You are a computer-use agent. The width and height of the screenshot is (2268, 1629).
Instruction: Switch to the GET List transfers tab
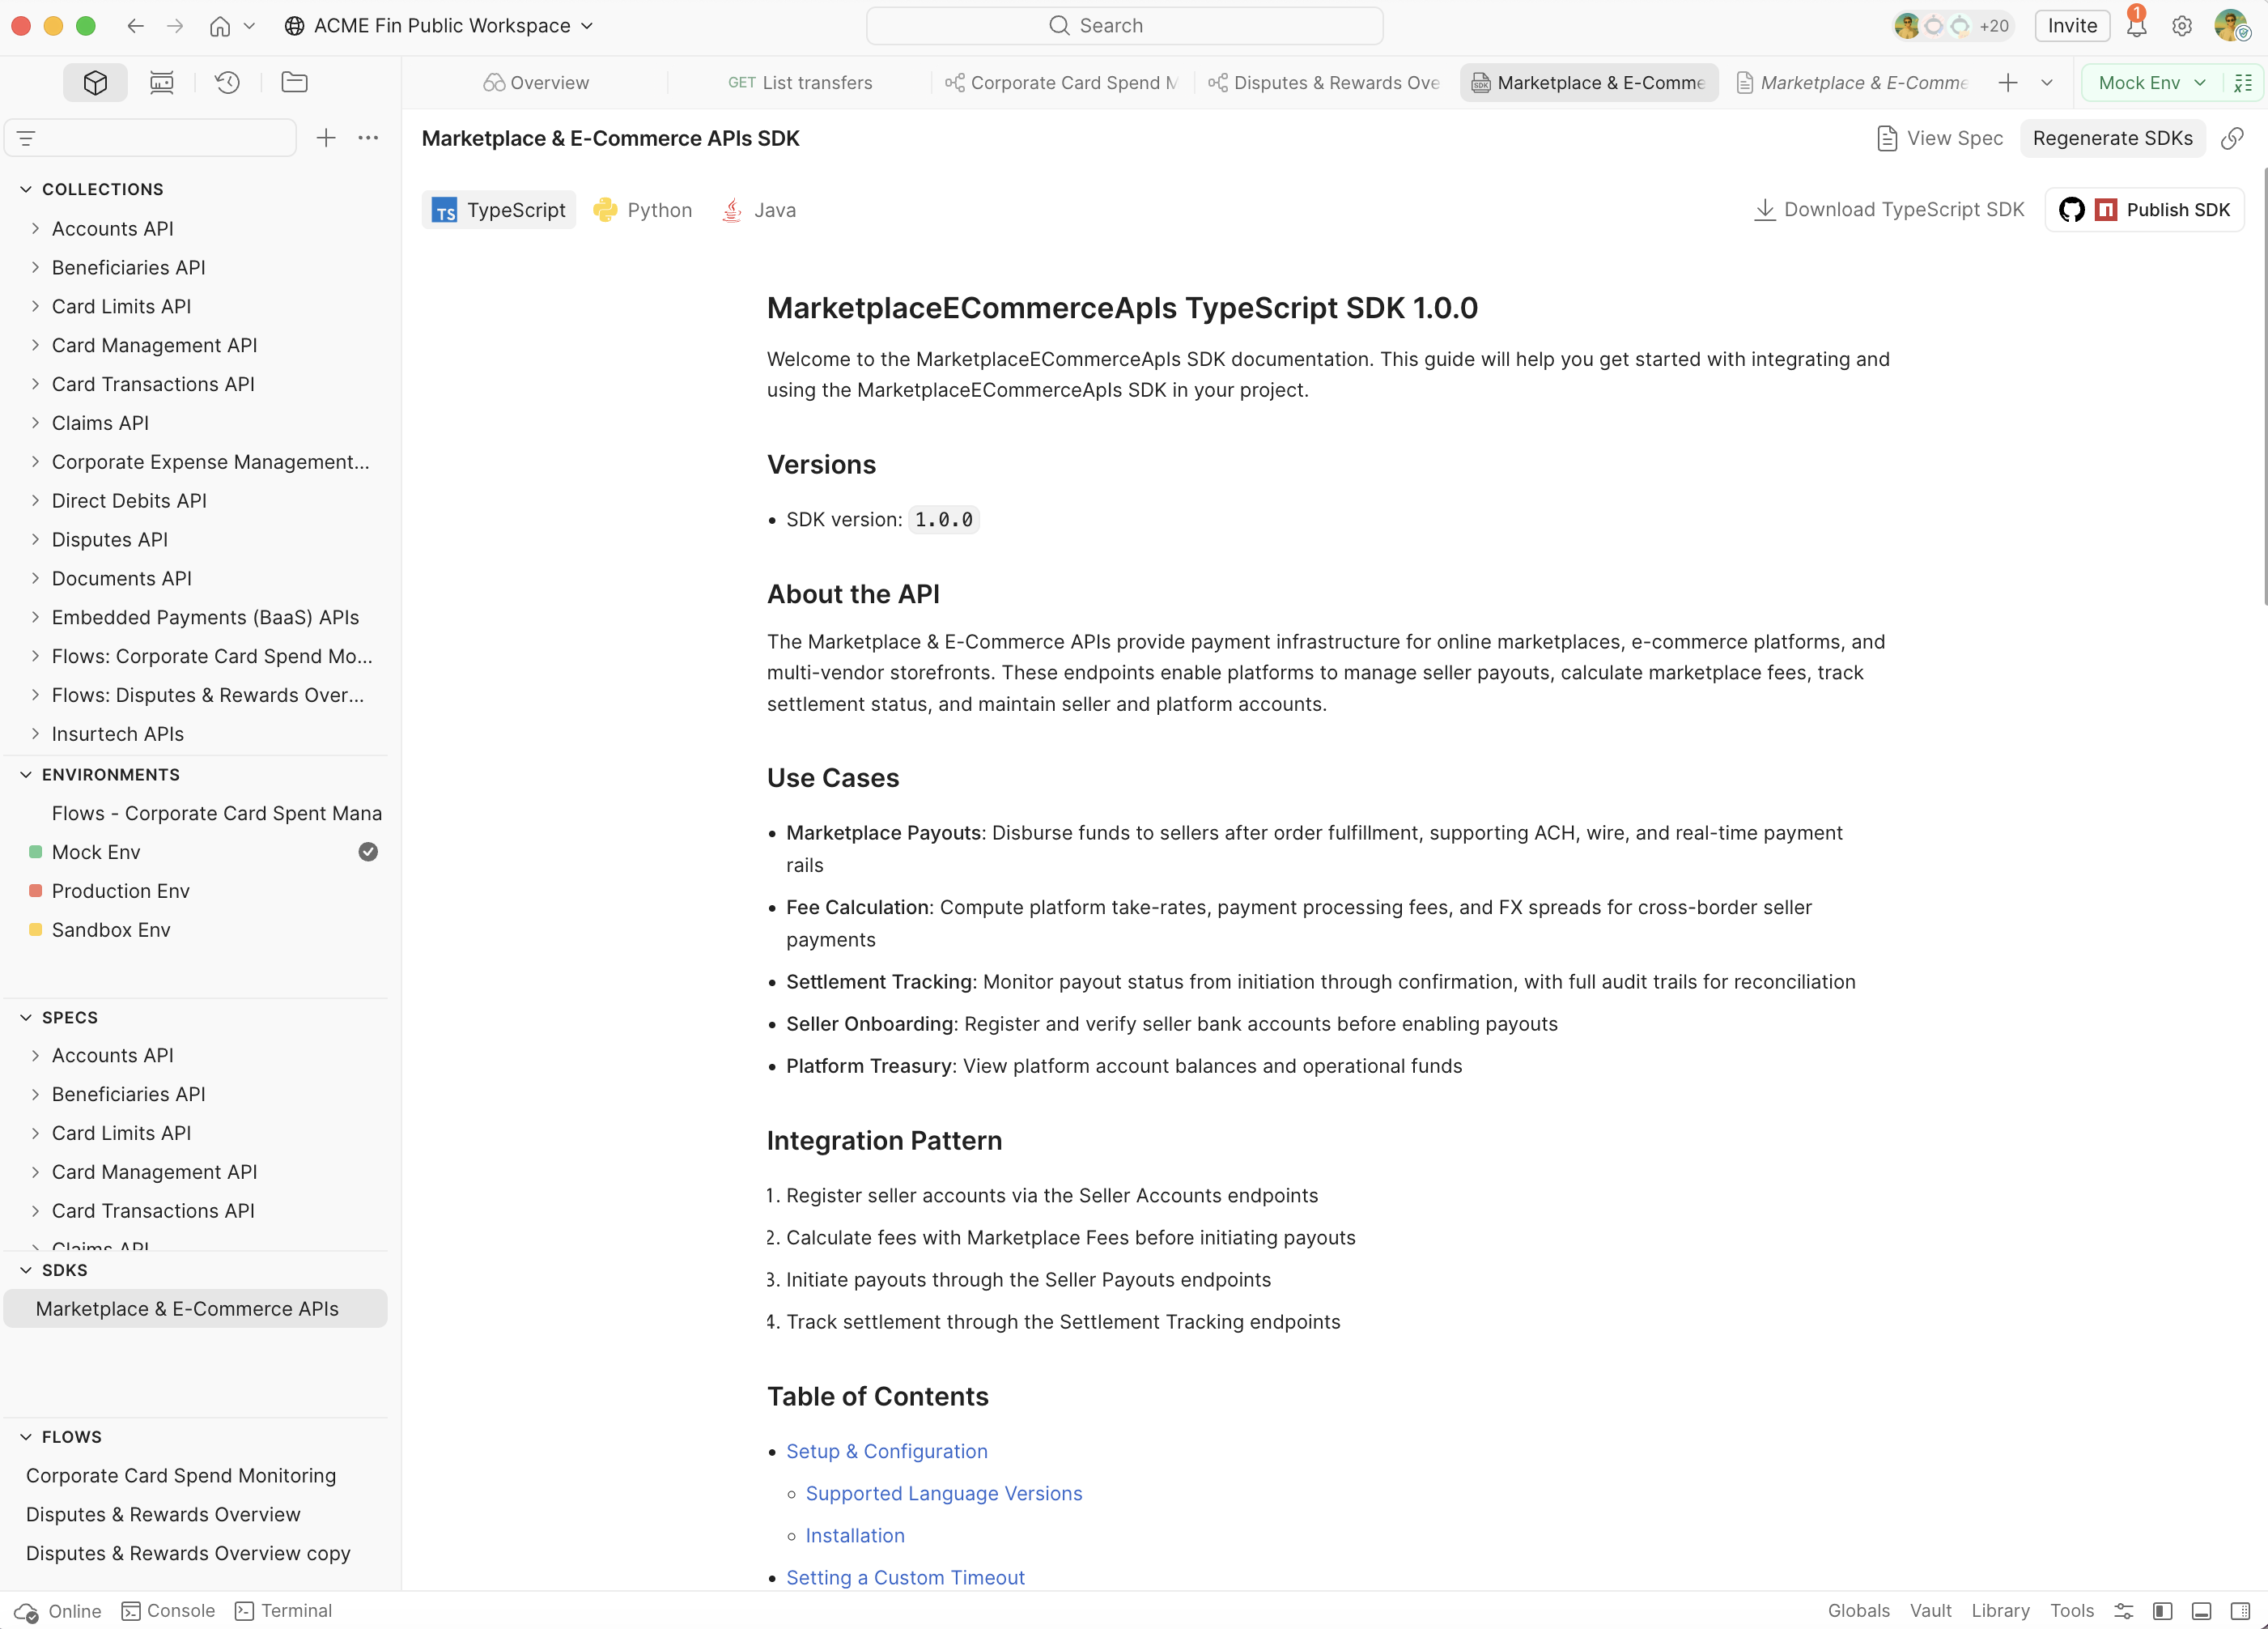click(800, 83)
